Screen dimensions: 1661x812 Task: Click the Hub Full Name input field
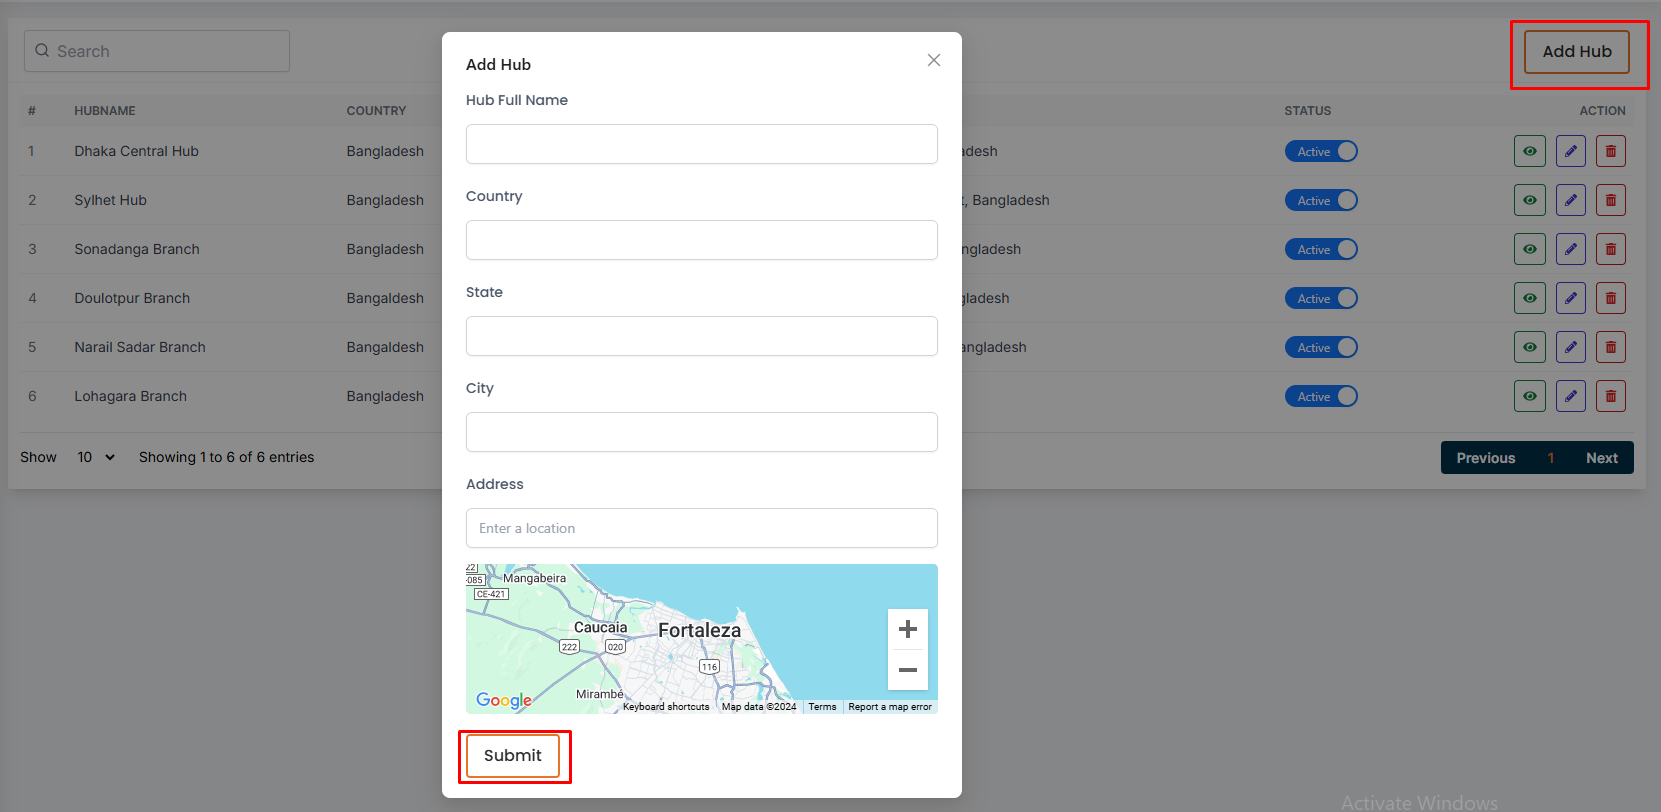click(701, 144)
